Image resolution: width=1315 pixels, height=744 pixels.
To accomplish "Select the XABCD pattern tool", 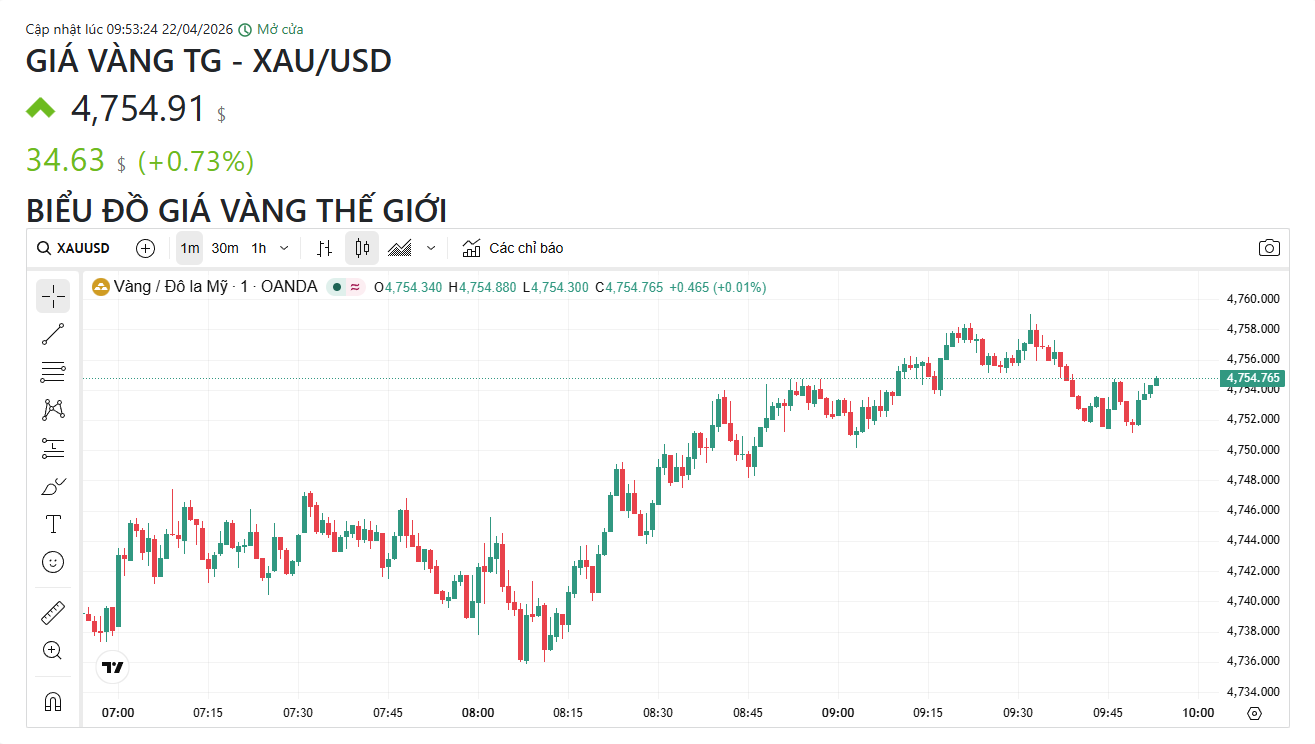I will click(x=53, y=410).
